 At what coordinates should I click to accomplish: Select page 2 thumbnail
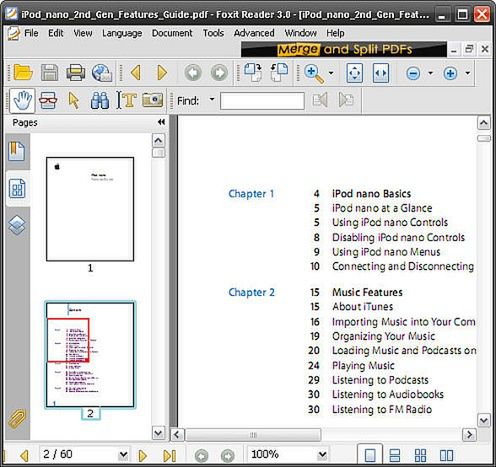pos(90,355)
